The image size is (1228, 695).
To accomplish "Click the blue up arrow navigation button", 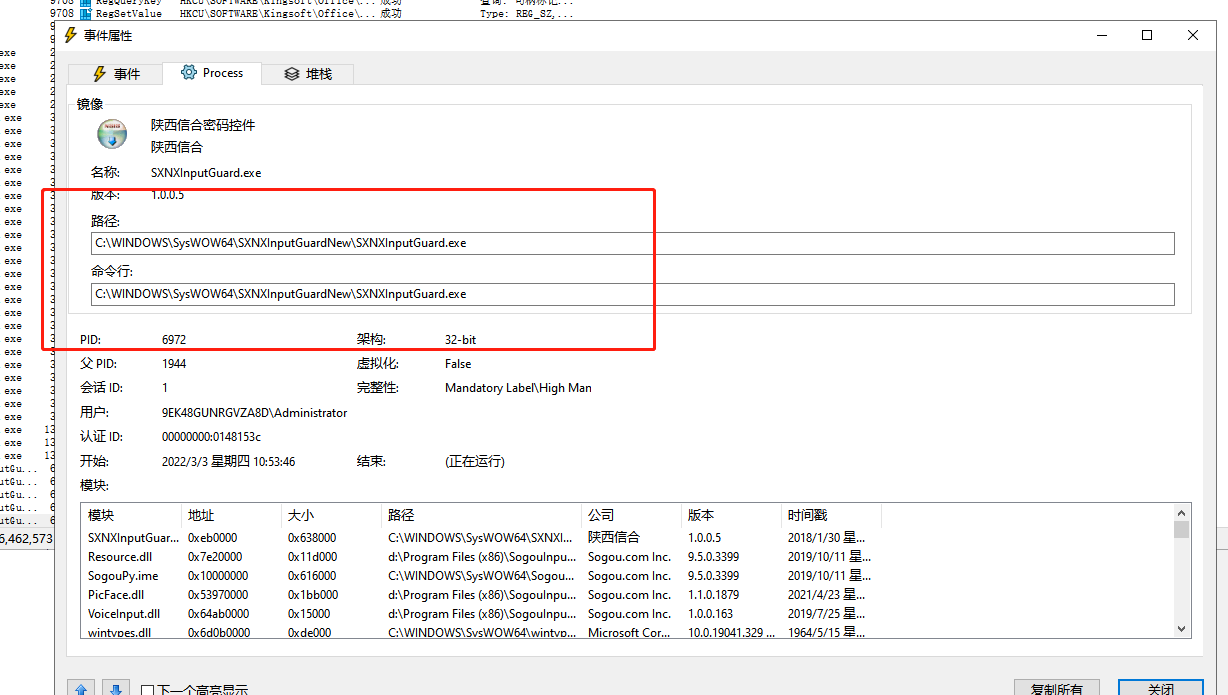I will (x=81, y=687).
